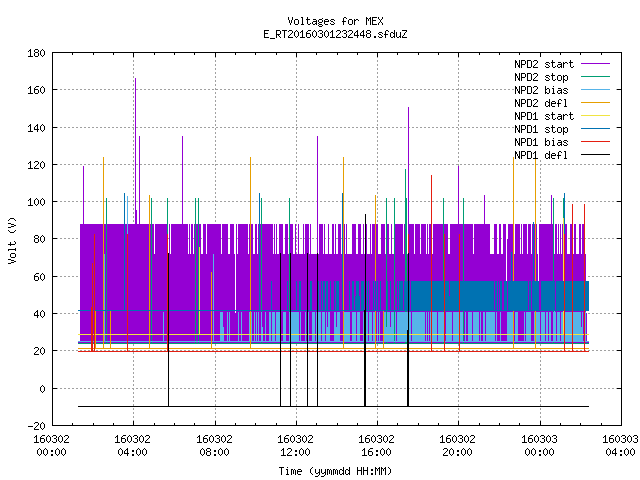Click the x-axis tick '160302 16:00'
This screenshot has height=480, width=640.
(376, 445)
